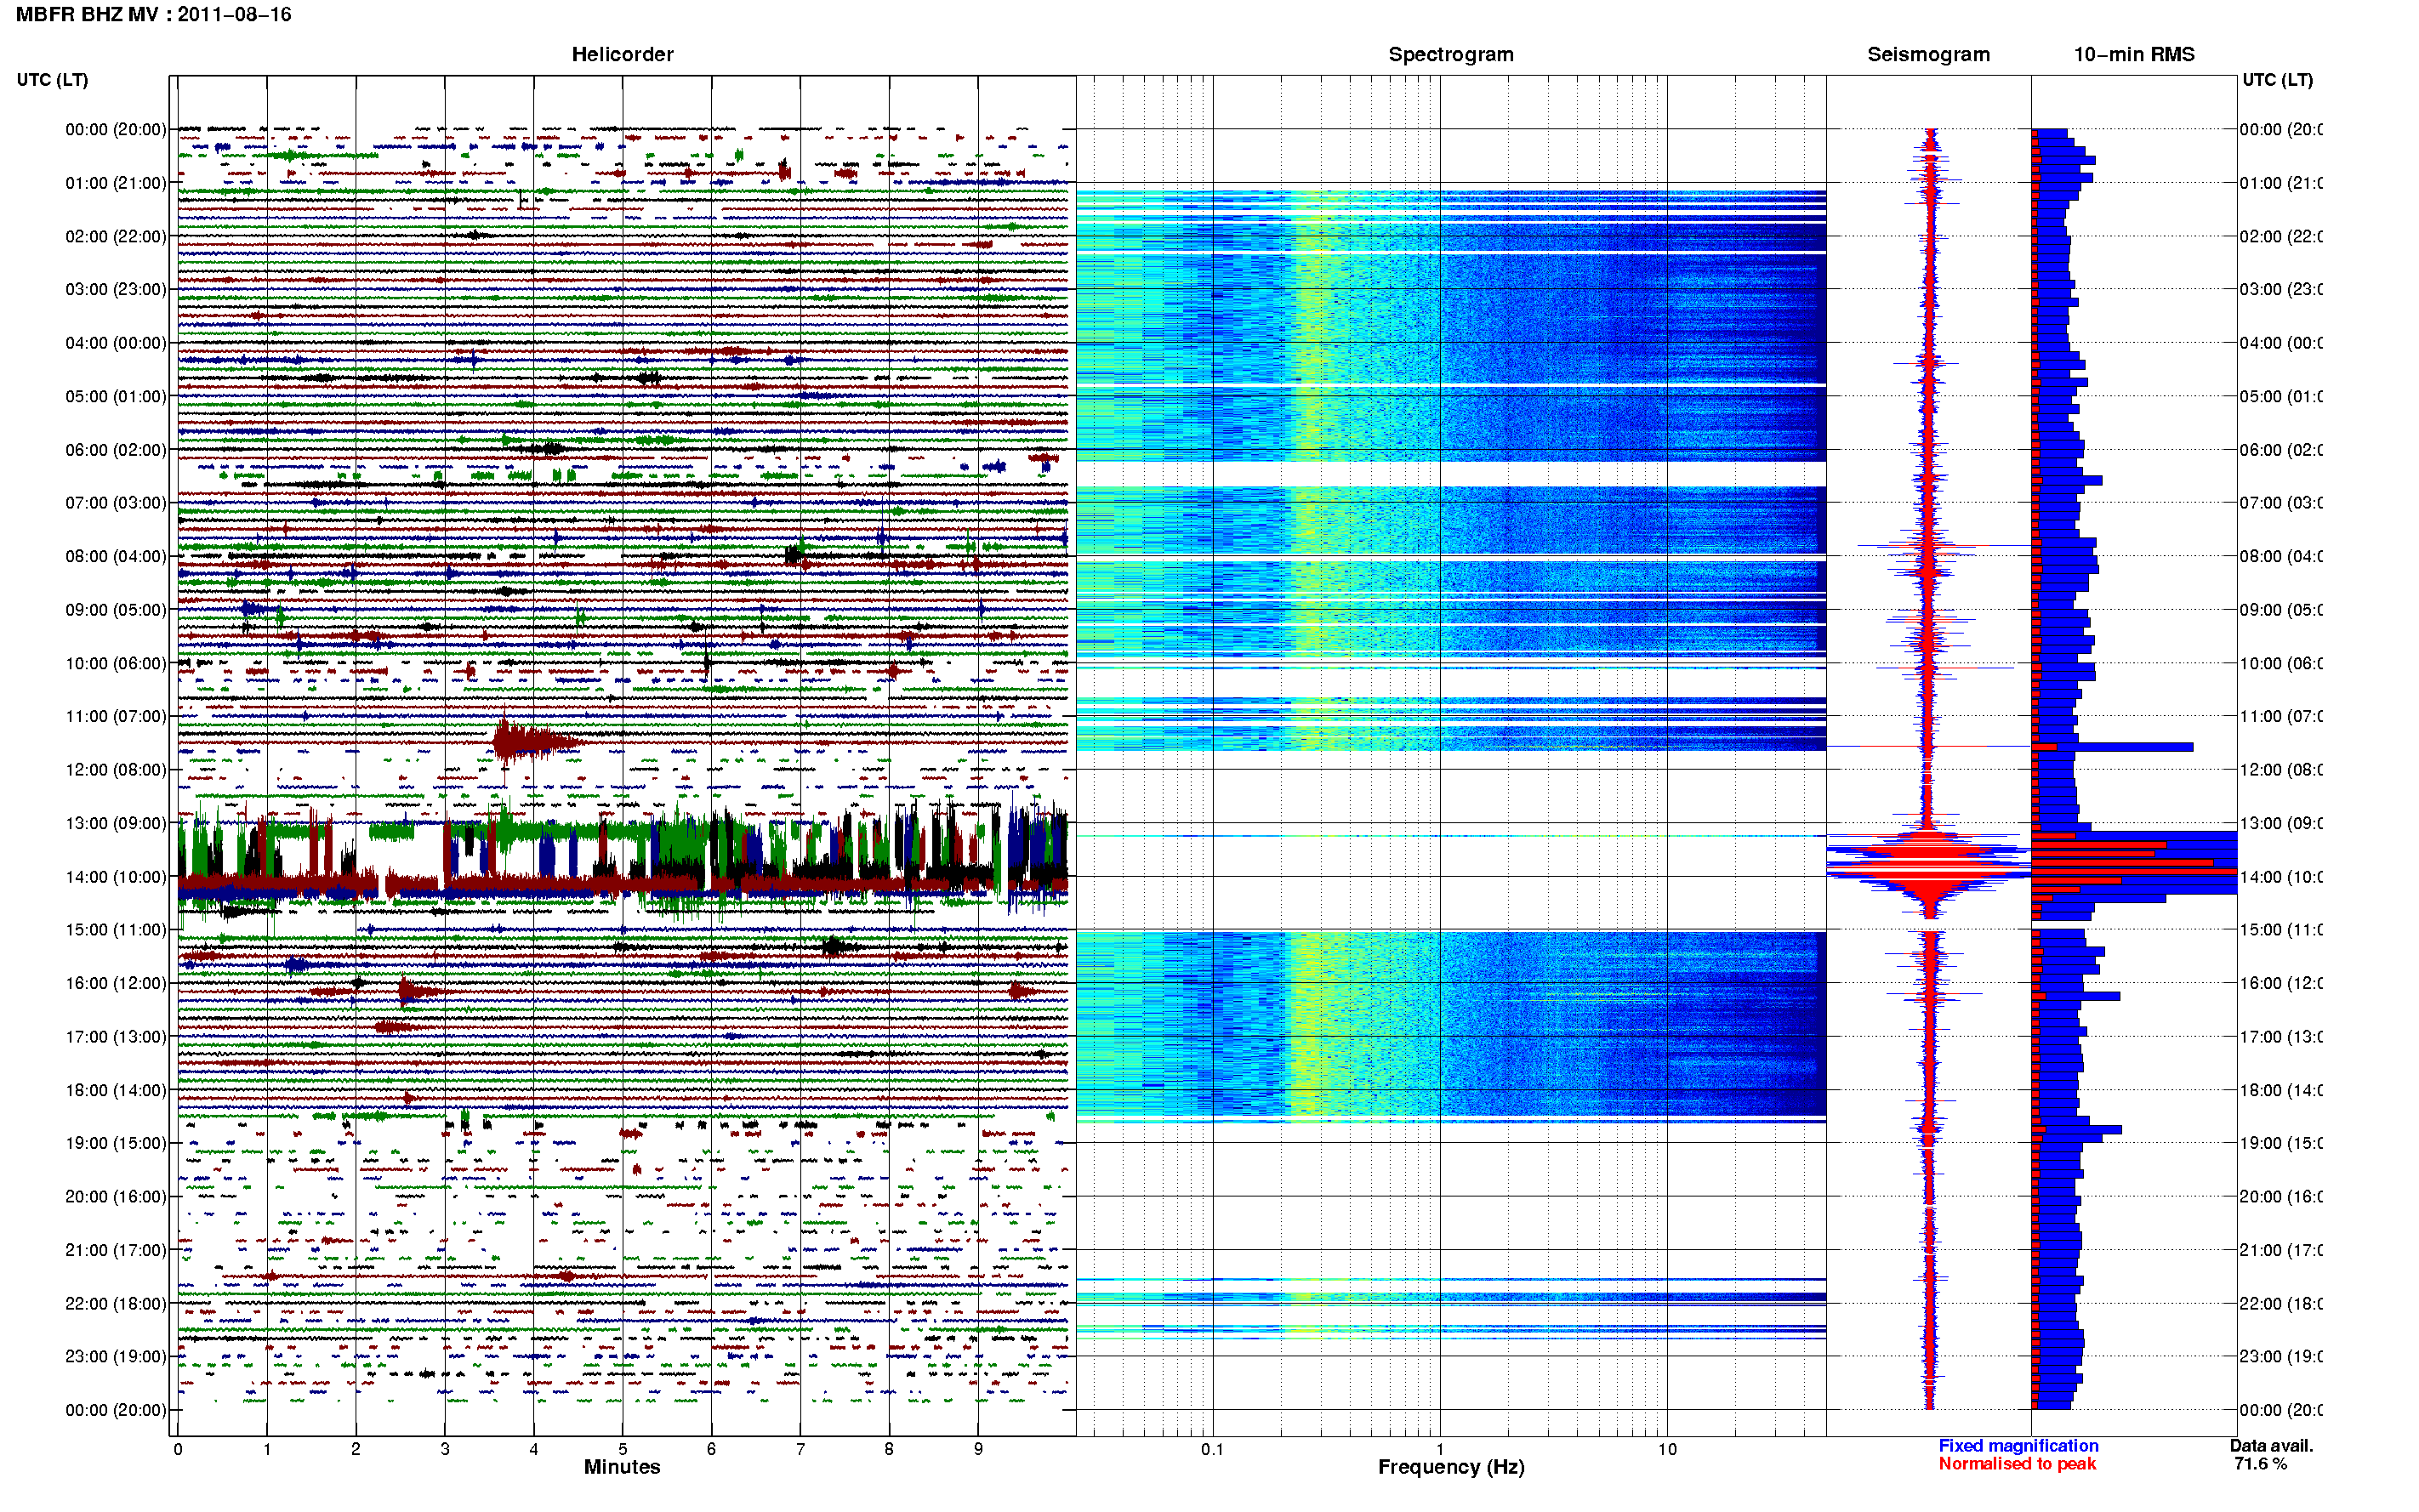
Task: Click the saturated seismogram burst near 14:00
Action: pos(1930,870)
